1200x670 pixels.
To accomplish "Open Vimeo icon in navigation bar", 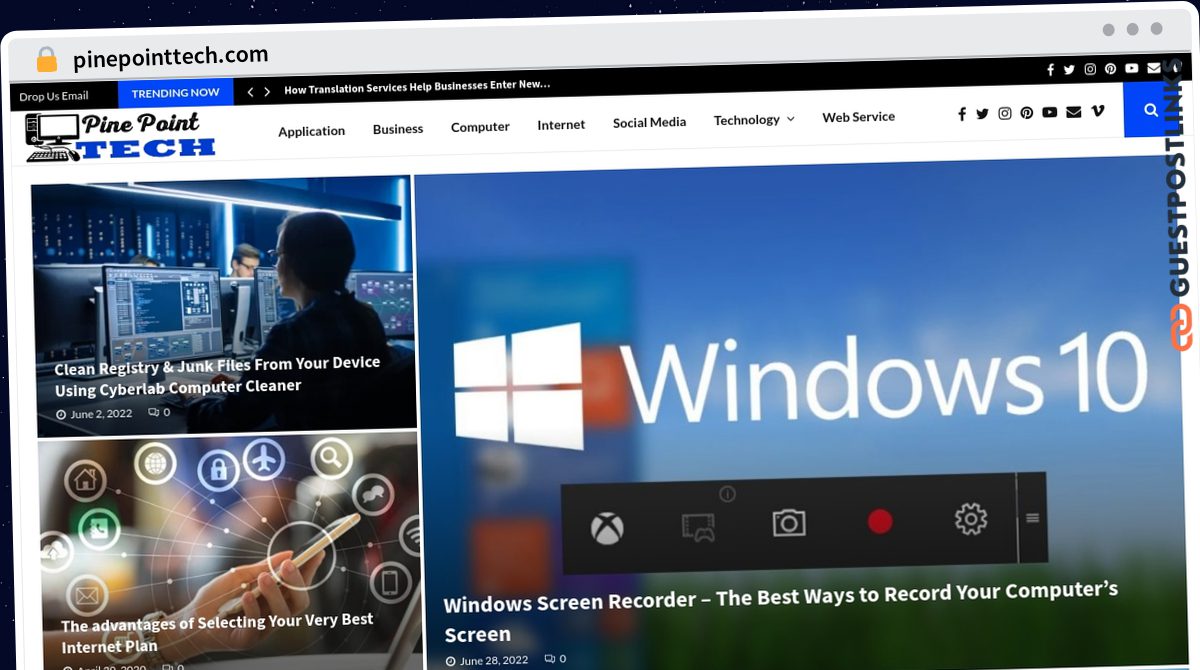I will coord(1098,111).
